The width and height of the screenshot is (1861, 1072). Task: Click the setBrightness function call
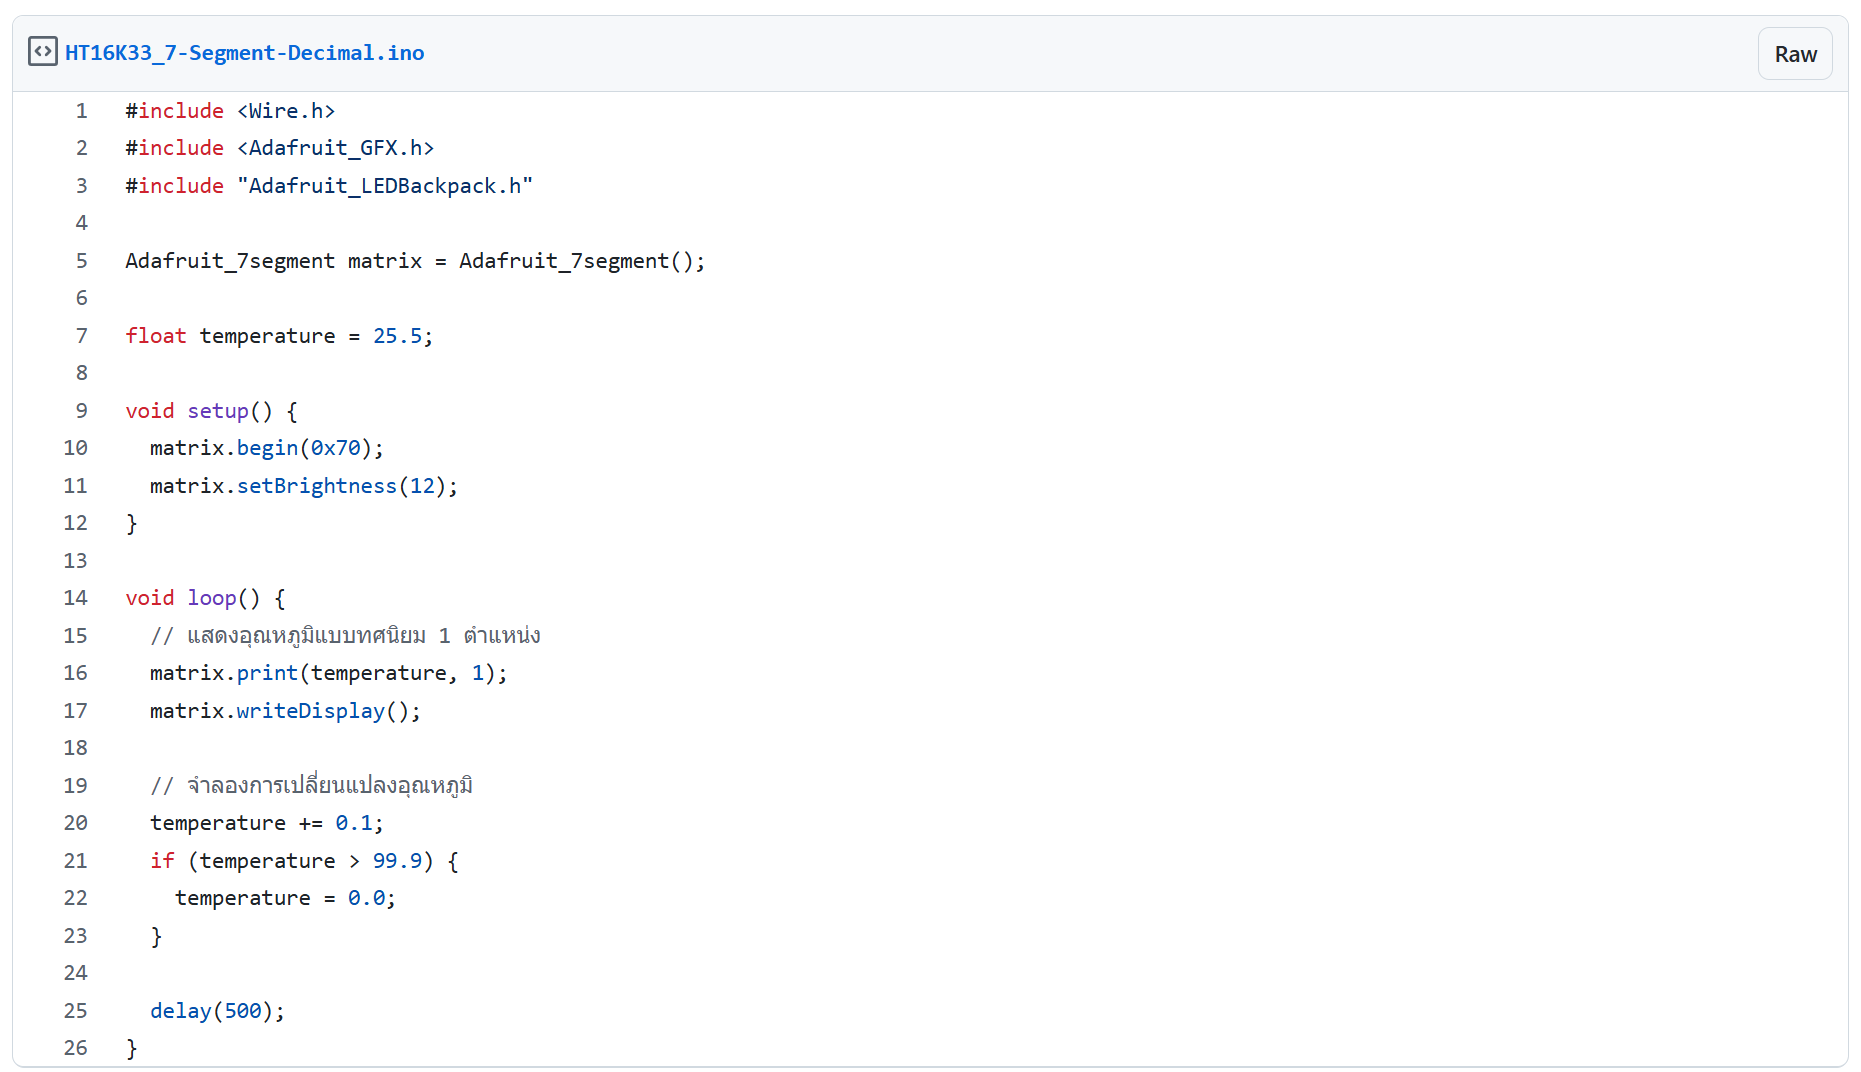(x=316, y=486)
